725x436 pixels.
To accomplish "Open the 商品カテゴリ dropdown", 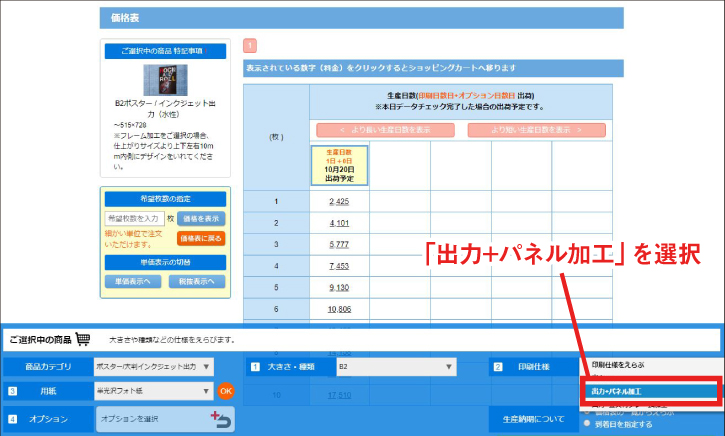I will click(154, 367).
